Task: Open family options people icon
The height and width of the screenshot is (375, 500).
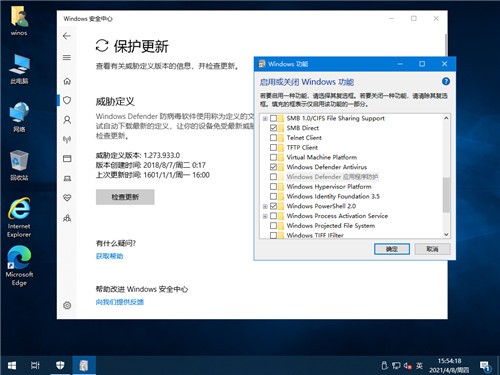Action: coord(67,218)
